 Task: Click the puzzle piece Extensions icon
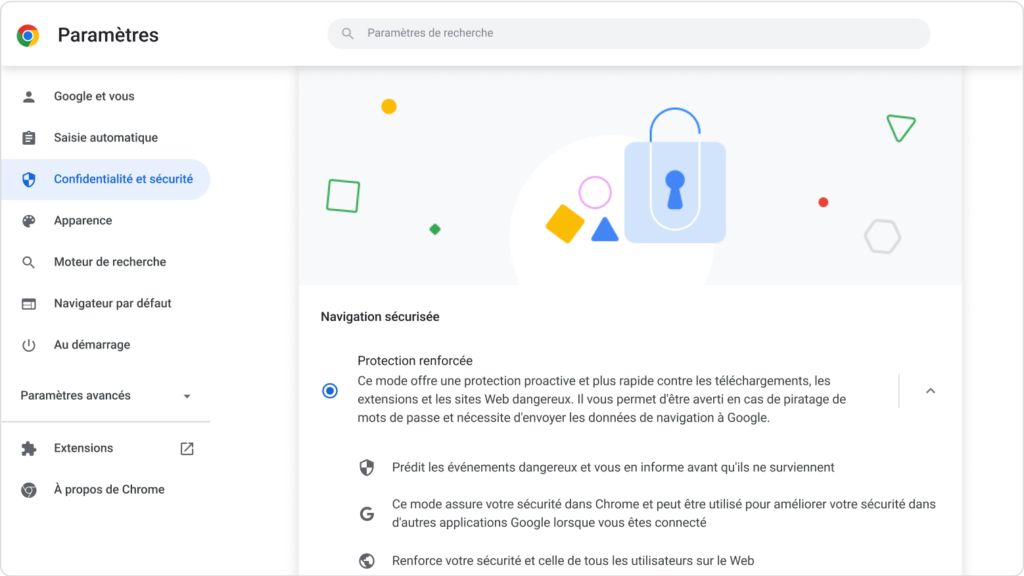tap(29, 449)
